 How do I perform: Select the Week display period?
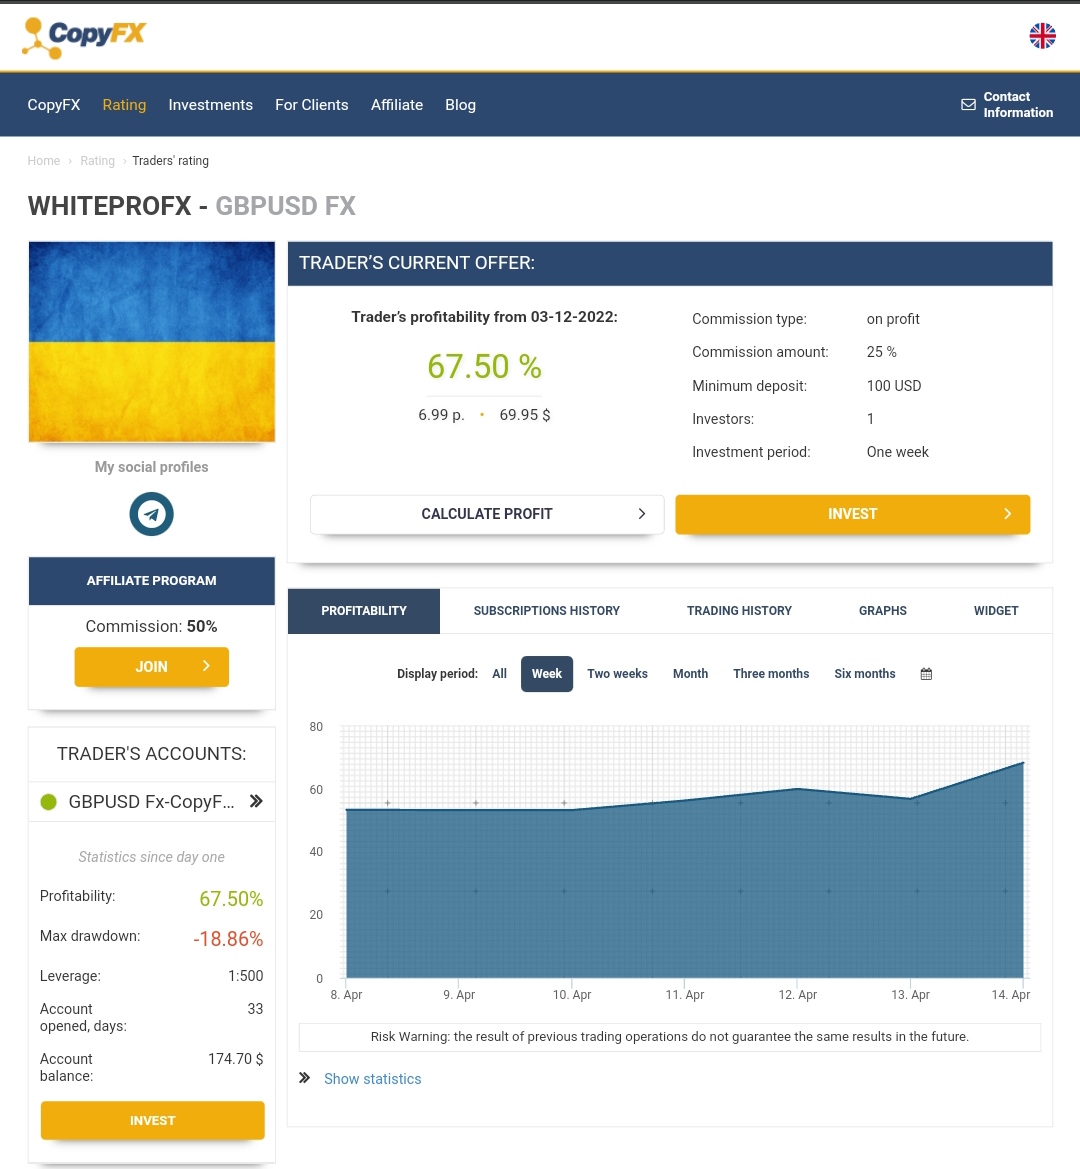click(546, 674)
